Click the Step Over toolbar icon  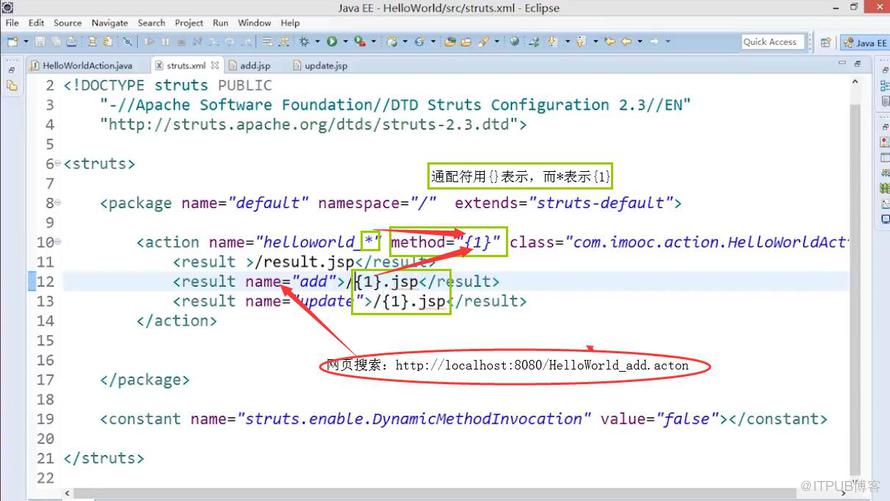pos(230,41)
